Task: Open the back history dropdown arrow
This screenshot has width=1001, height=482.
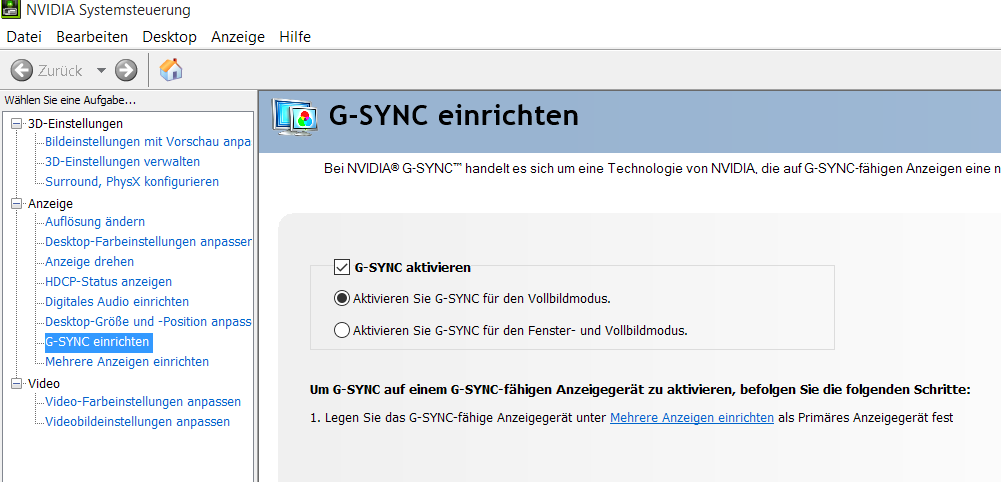Action: [101, 70]
